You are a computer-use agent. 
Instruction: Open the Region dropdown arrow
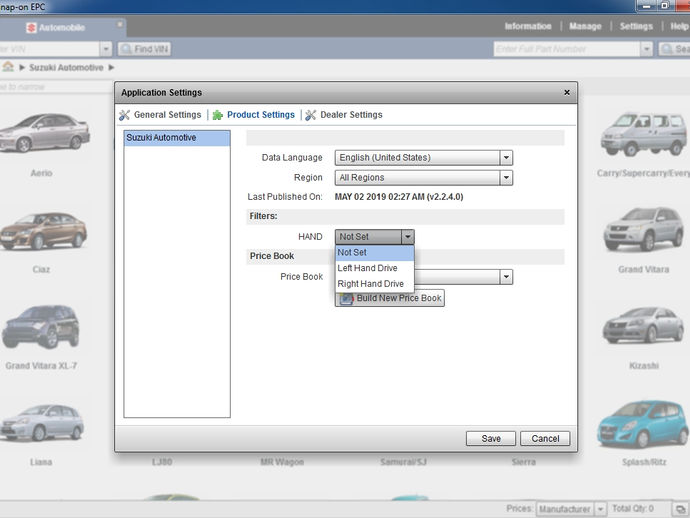pos(506,178)
